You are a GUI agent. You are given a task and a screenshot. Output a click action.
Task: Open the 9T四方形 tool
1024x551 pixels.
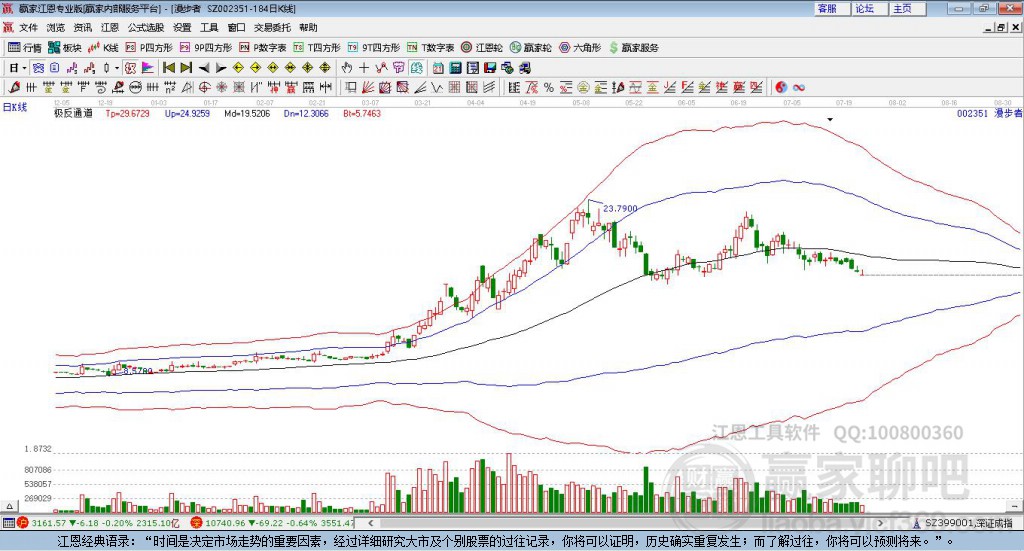(374, 48)
